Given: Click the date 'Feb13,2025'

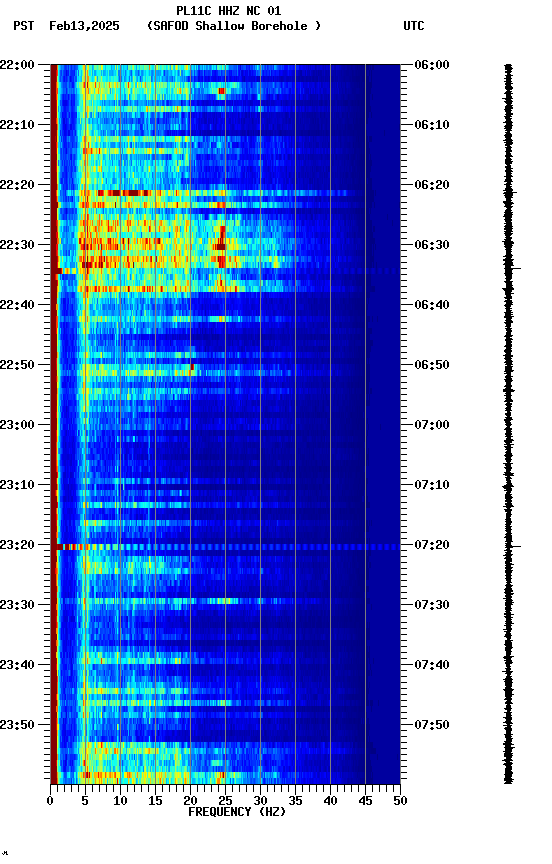Looking at the screenshot, I should tap(84, 26).
